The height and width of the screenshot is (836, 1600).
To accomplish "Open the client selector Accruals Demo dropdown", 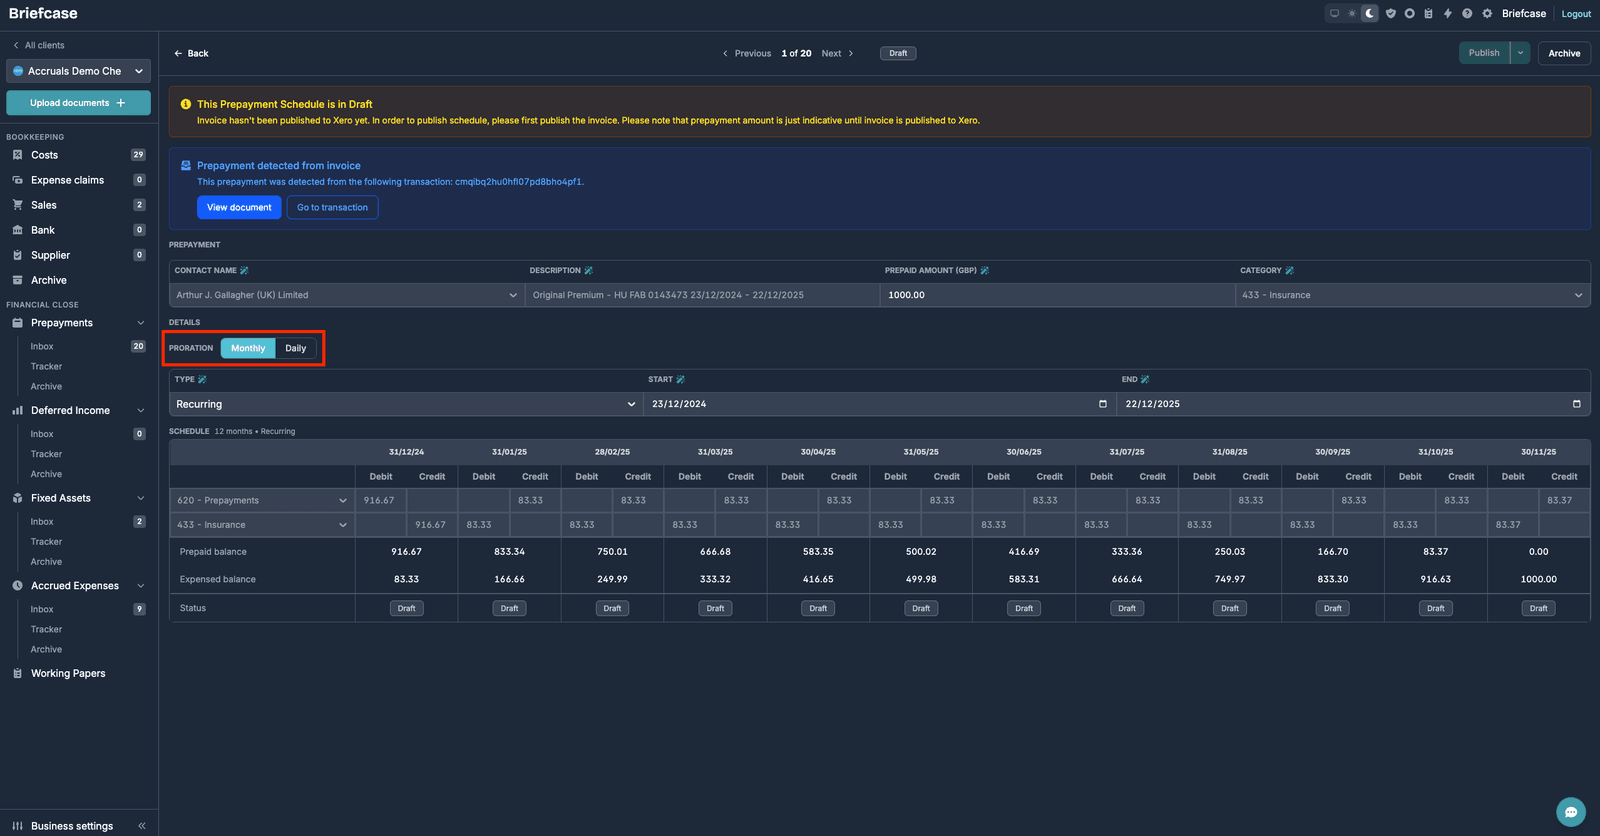I will click(x=78, y=71).
